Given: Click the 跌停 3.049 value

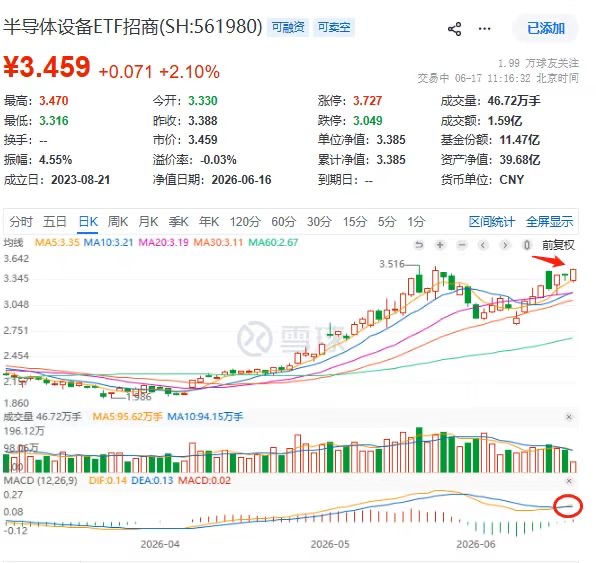Looking at the screenshot, I should tap(368, 121).
